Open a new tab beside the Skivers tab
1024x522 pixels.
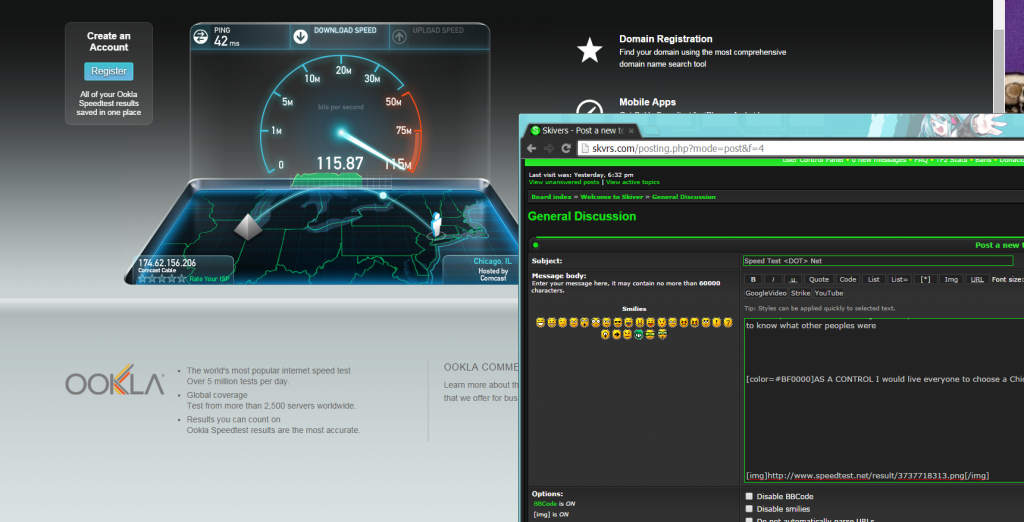651,130
